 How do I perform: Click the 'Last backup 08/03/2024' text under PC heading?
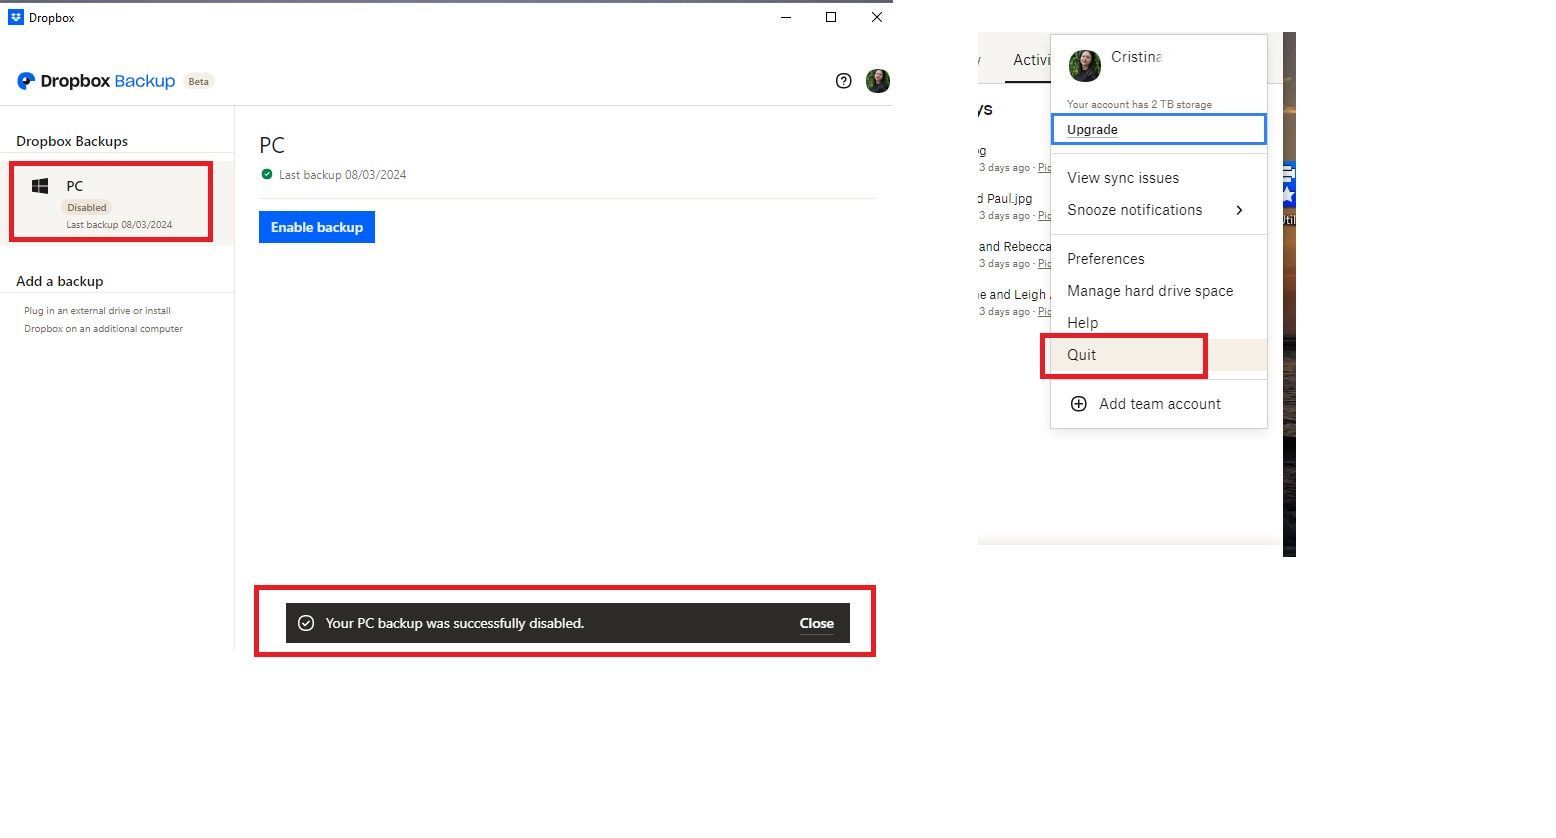tap(342, 174)
